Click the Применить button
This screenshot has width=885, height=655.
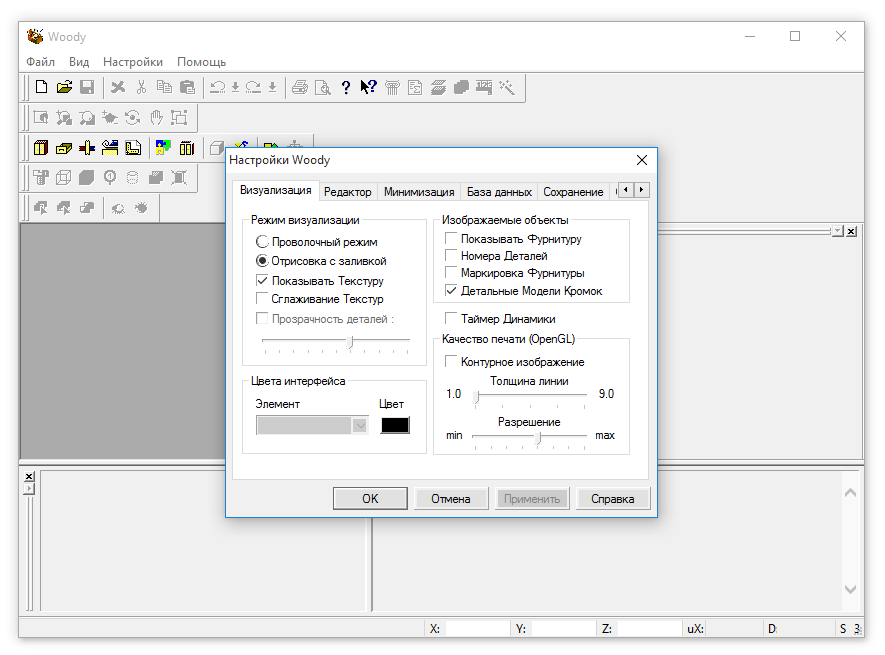[x=532, y=499]
